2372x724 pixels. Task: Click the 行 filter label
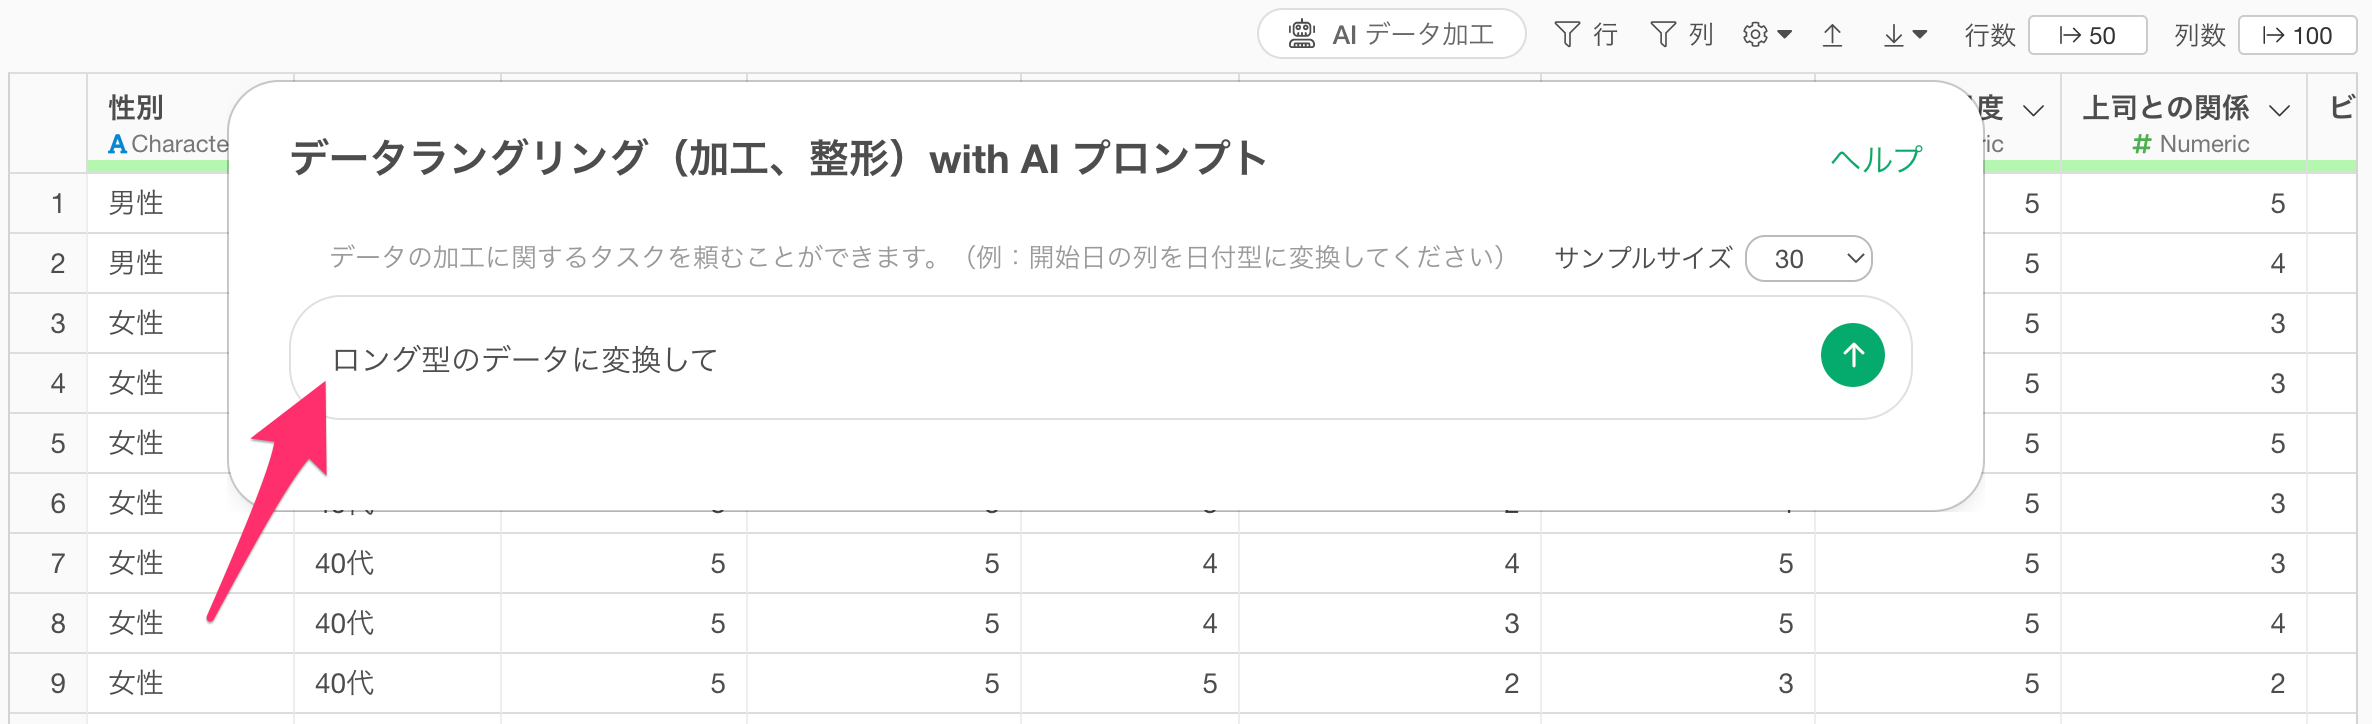pos(1605,35)
